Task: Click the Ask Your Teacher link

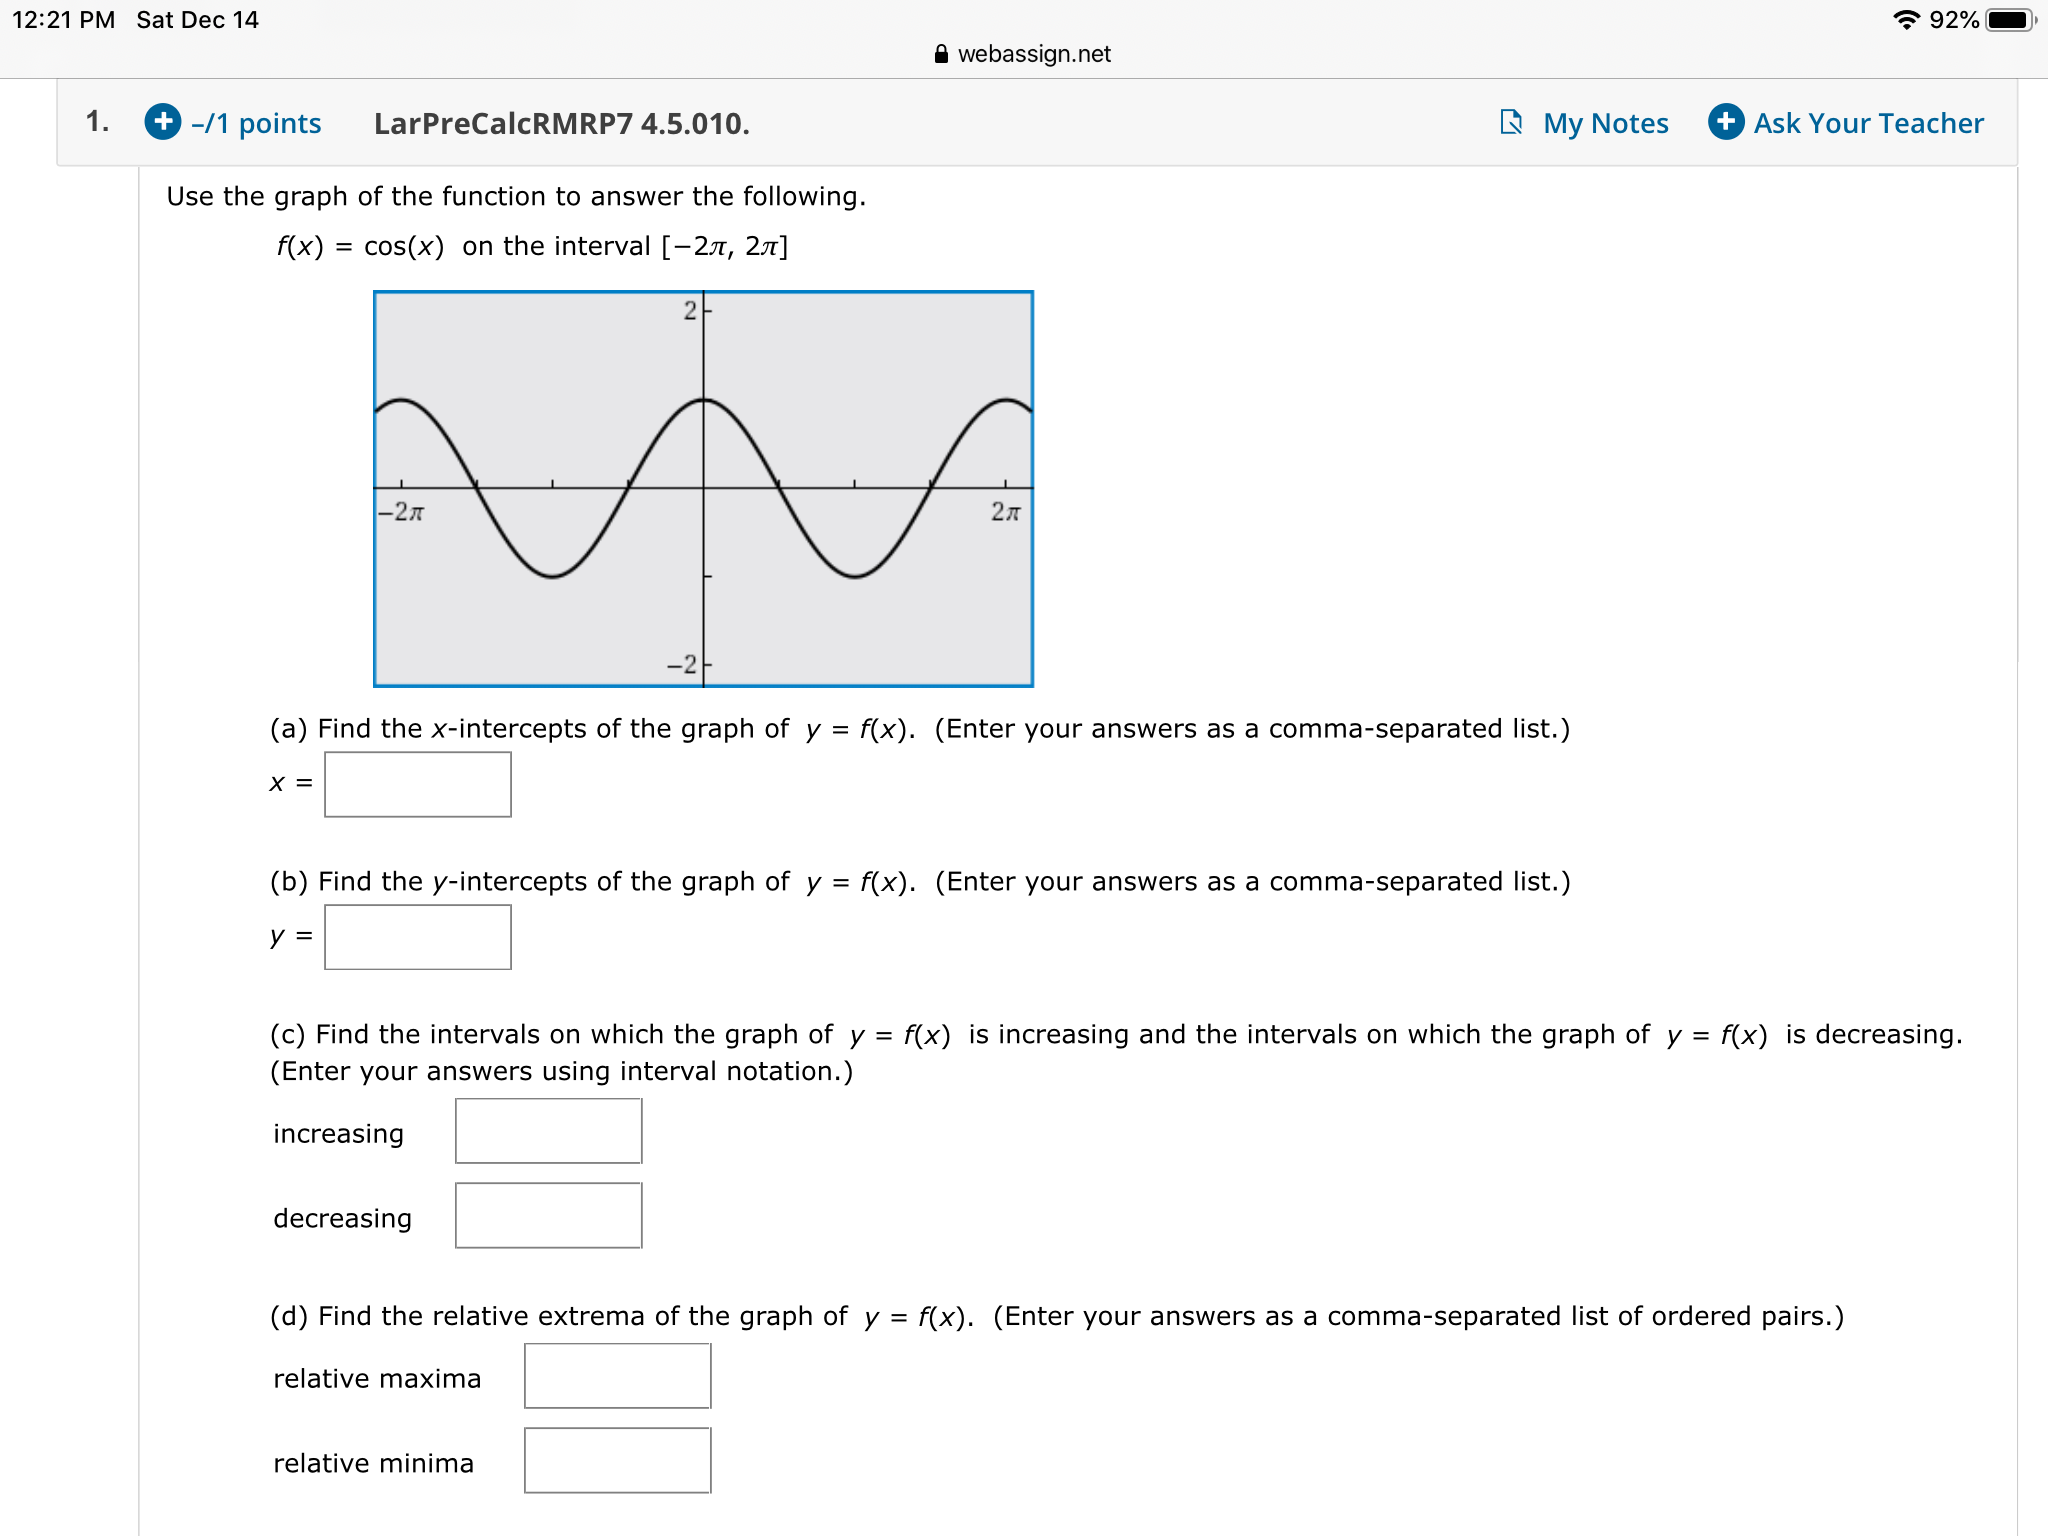Action: (x=1866, y=122)
